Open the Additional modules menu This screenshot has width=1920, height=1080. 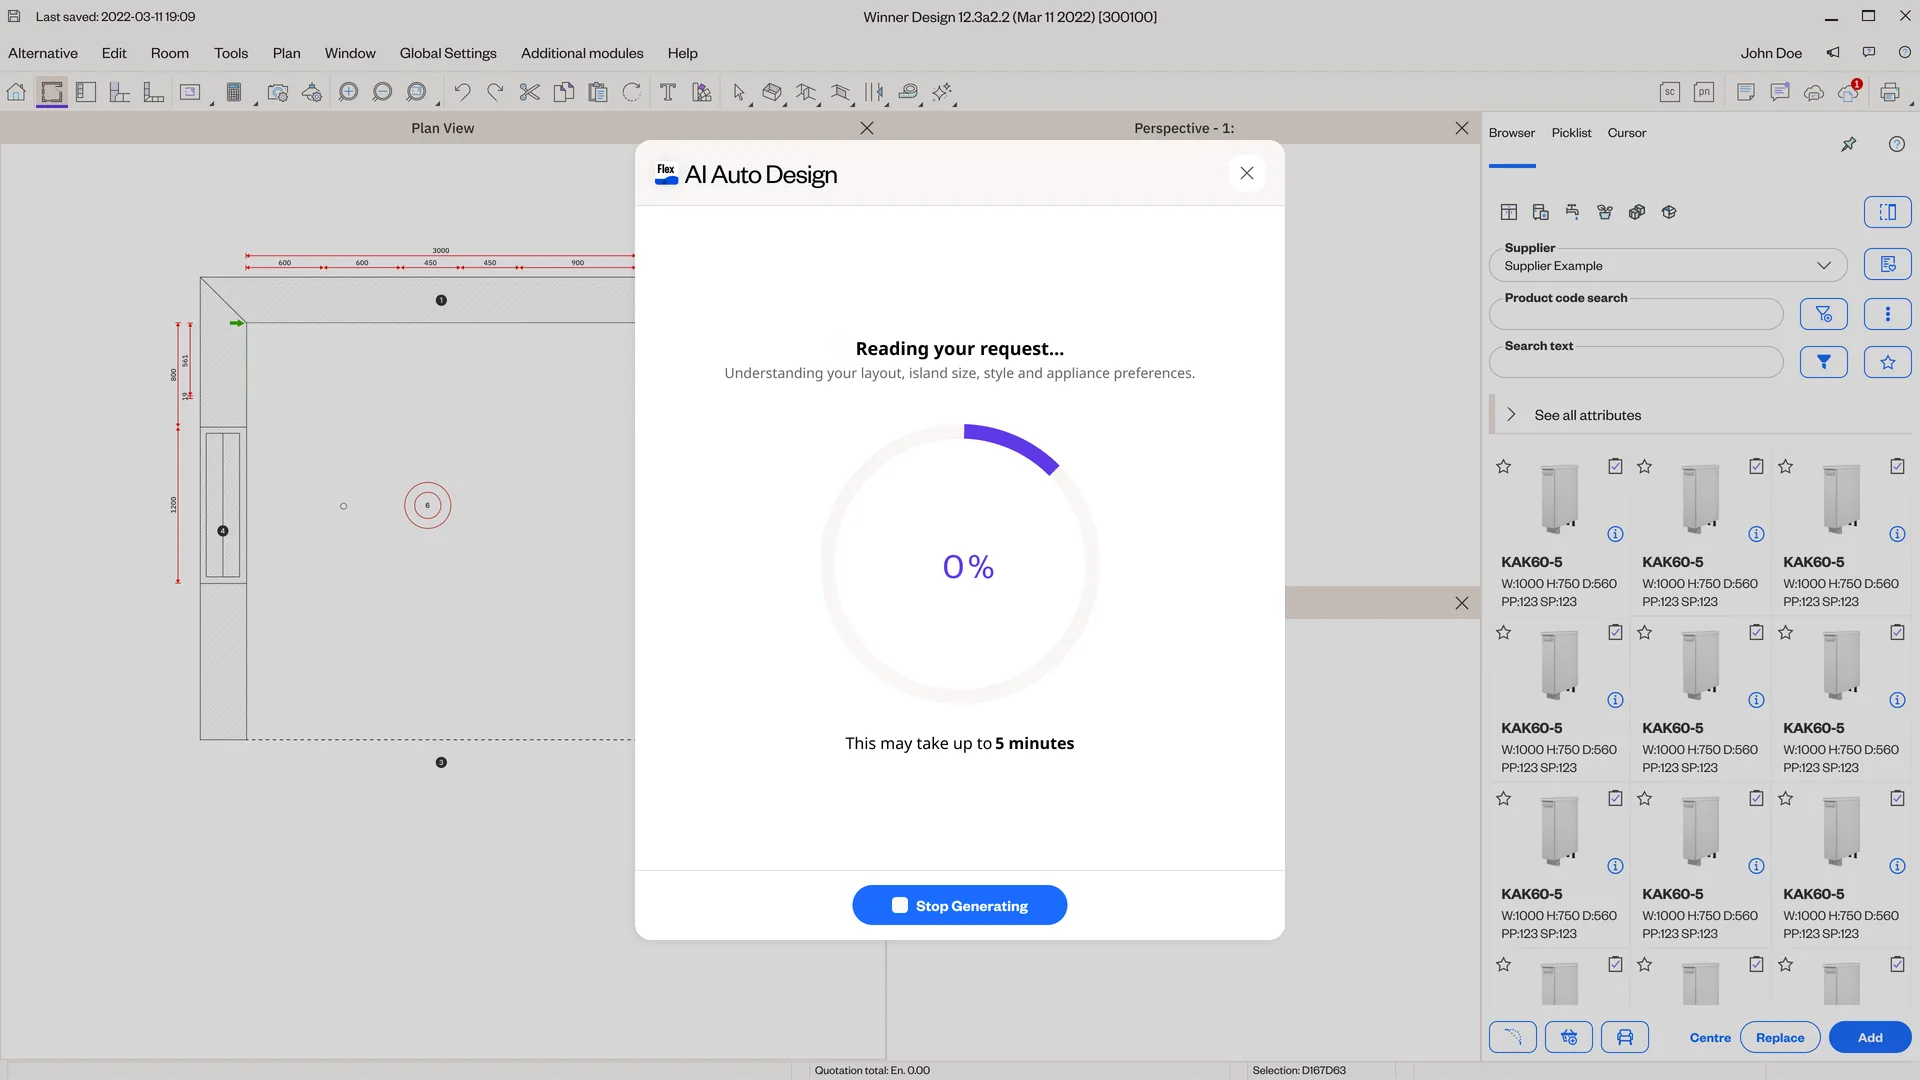[582, 53]
